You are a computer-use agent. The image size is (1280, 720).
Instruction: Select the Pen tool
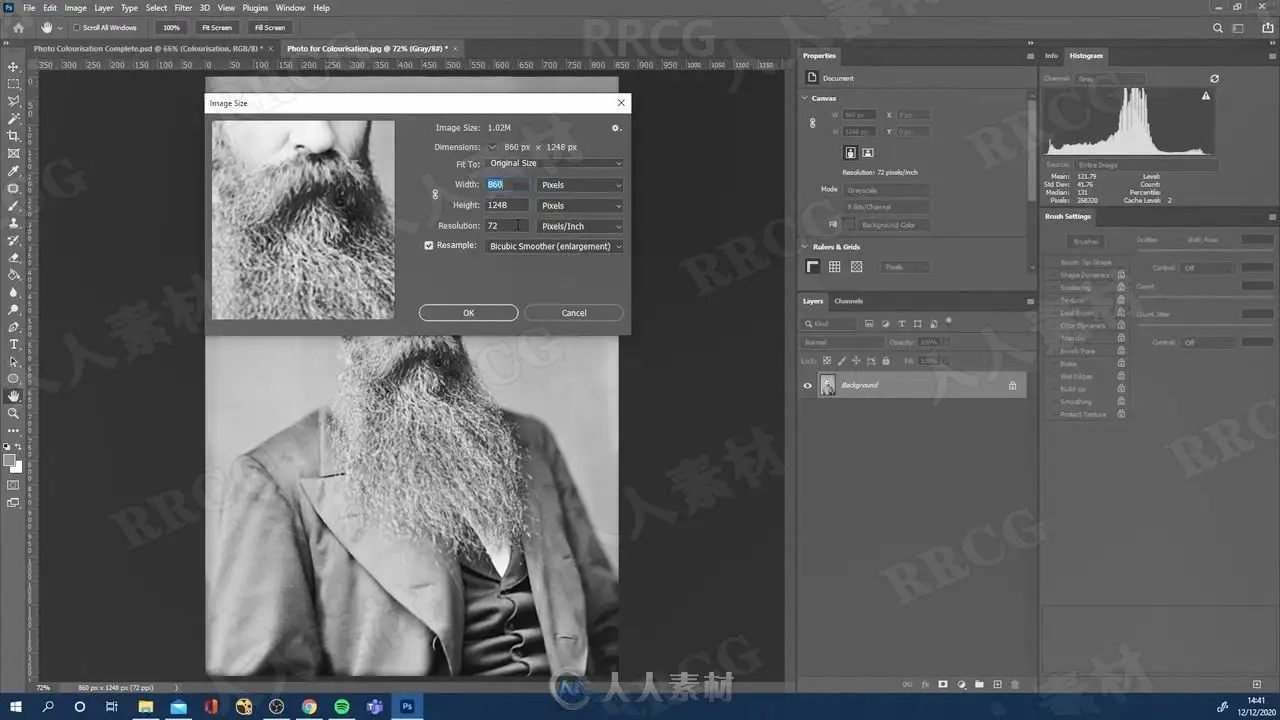(x=13, y=327)
